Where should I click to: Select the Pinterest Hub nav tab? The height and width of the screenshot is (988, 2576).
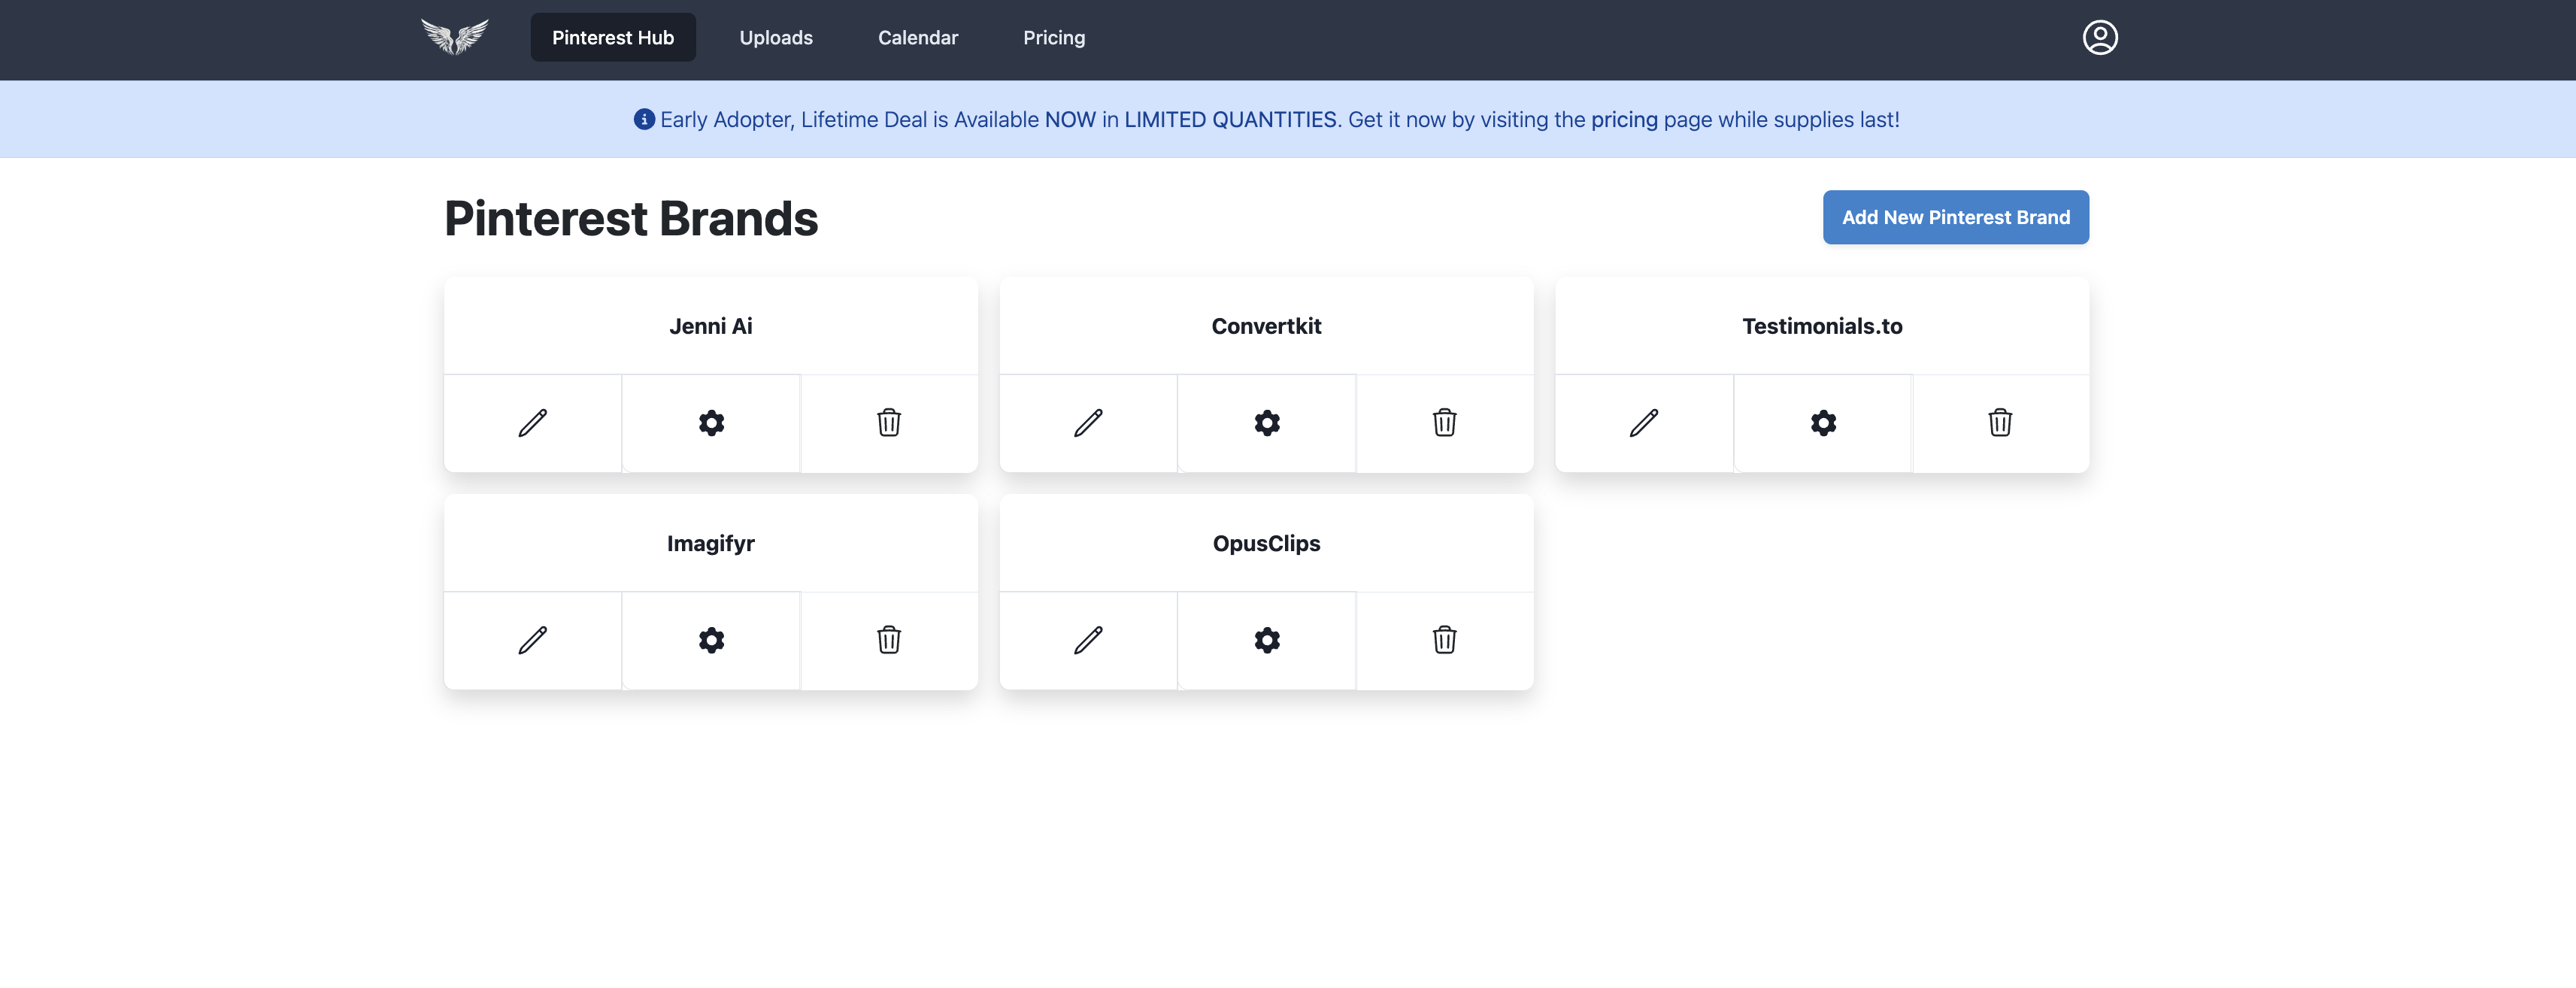click(x=613, y=38)
